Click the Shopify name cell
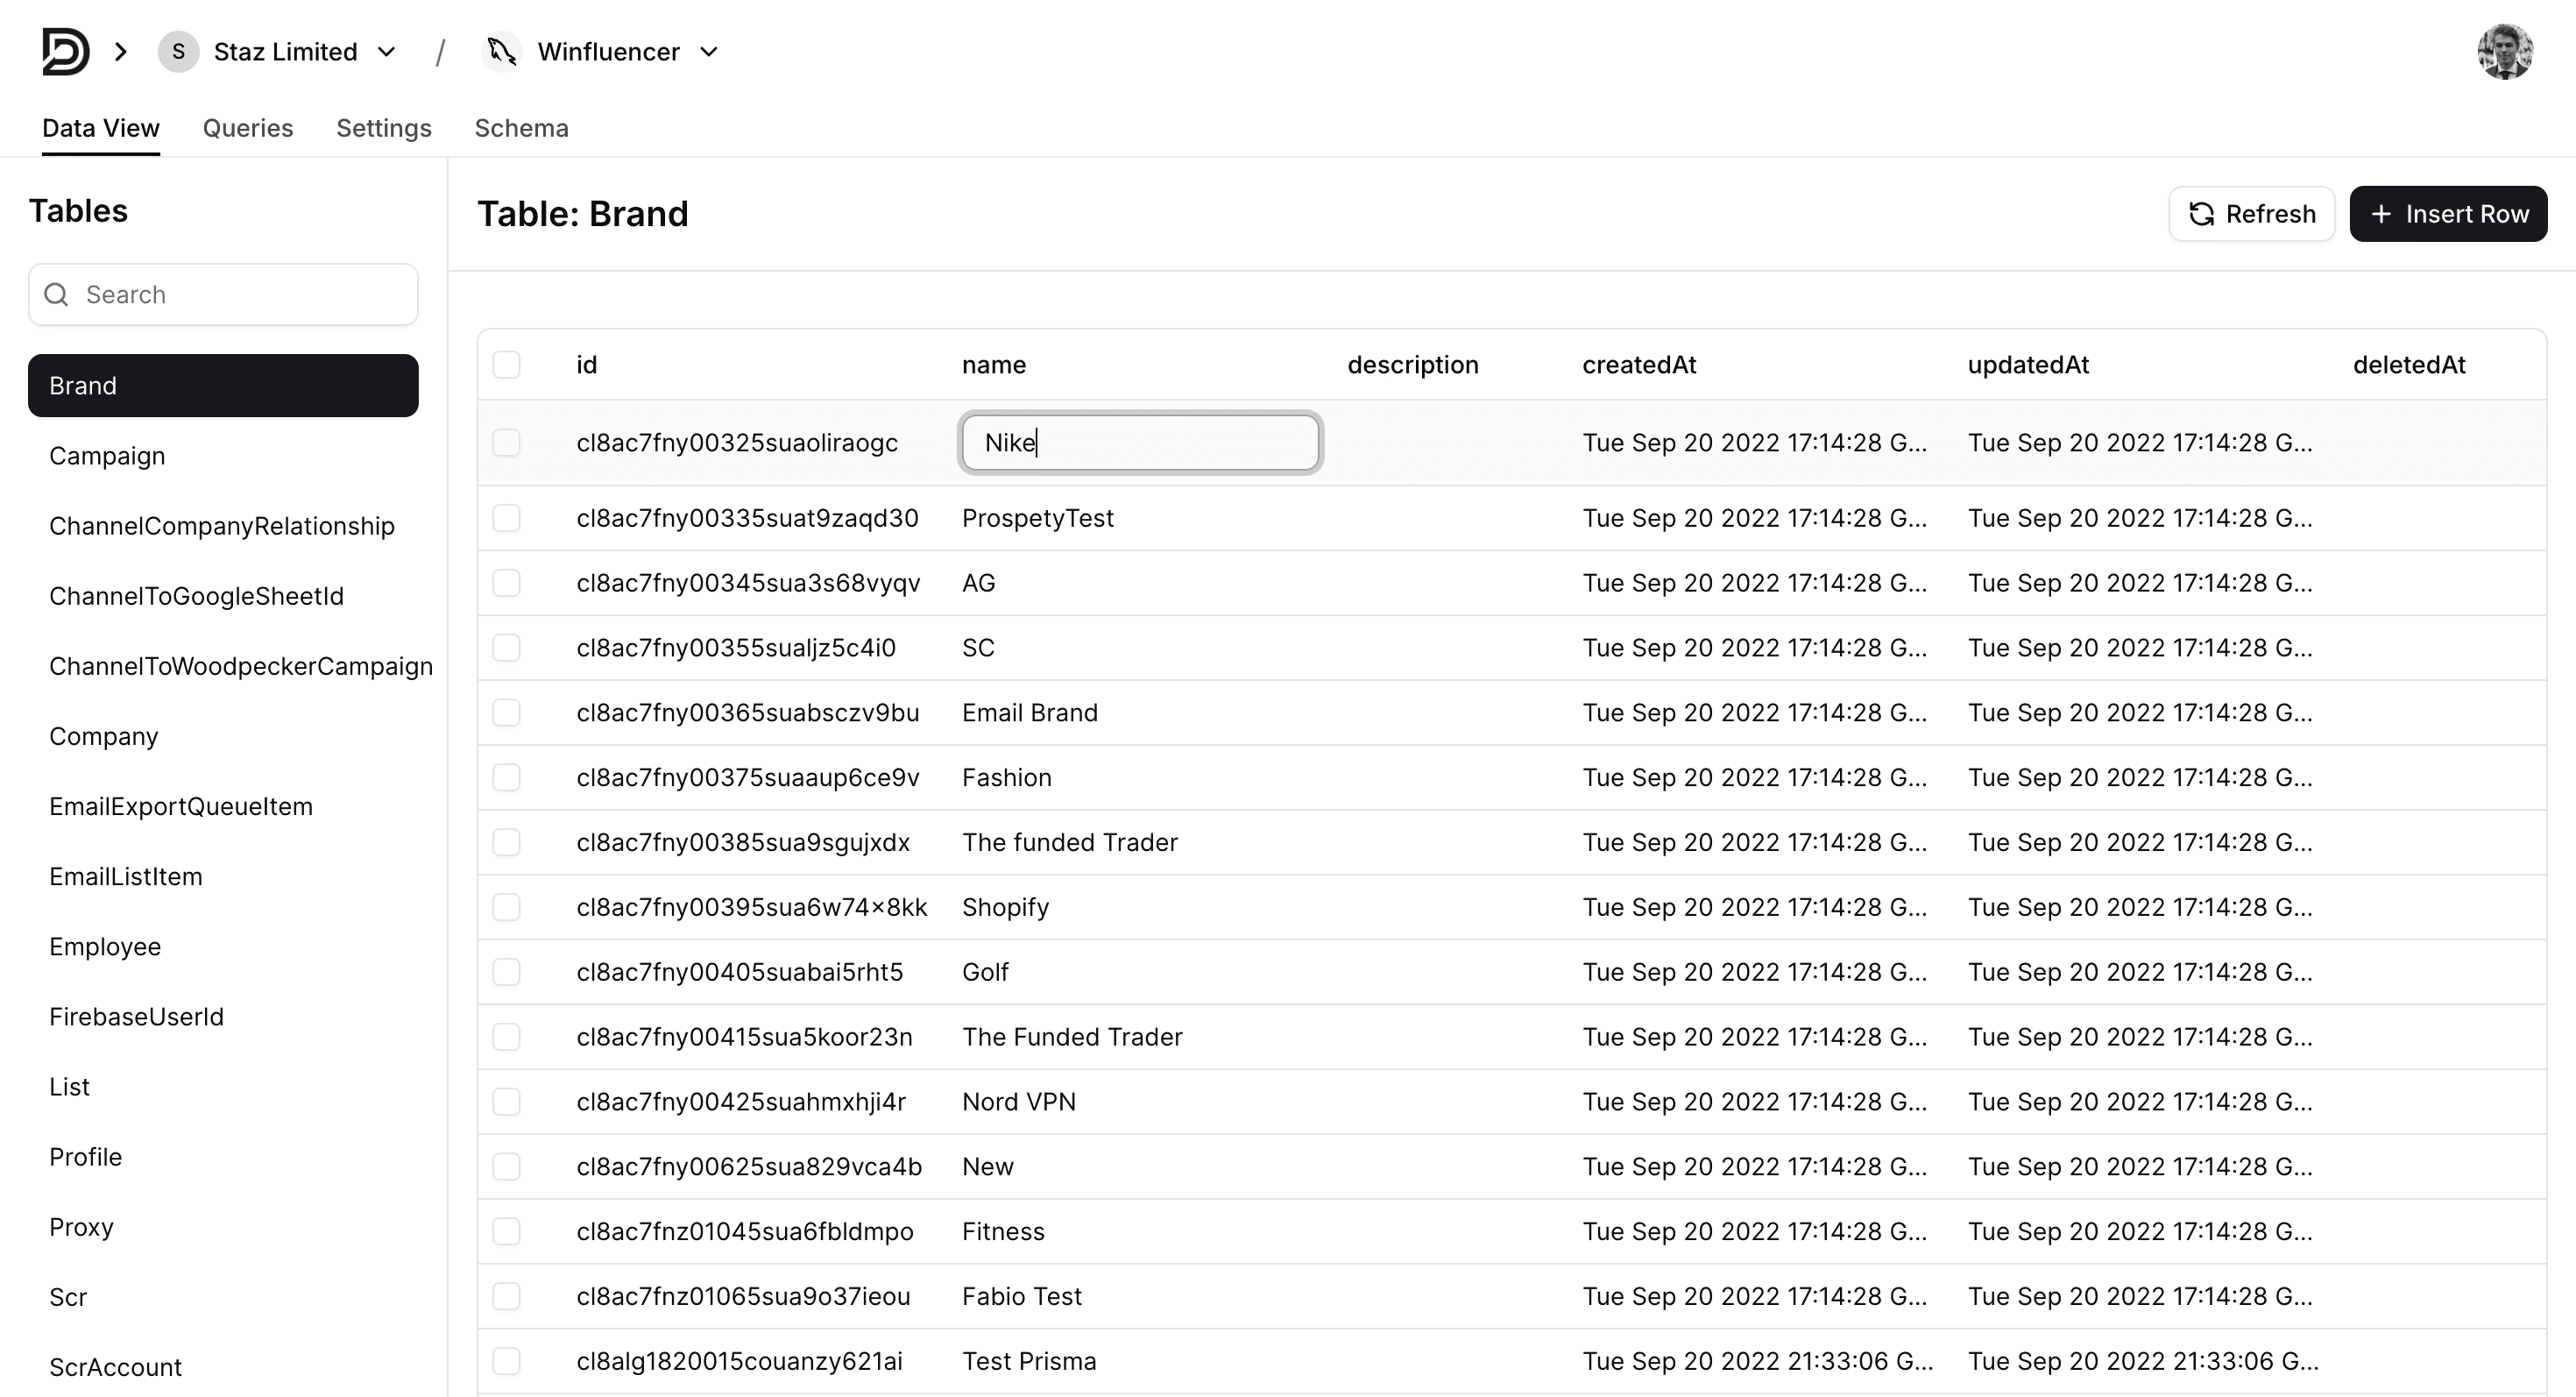The image size is (2576, 1397). (1006, 907)
